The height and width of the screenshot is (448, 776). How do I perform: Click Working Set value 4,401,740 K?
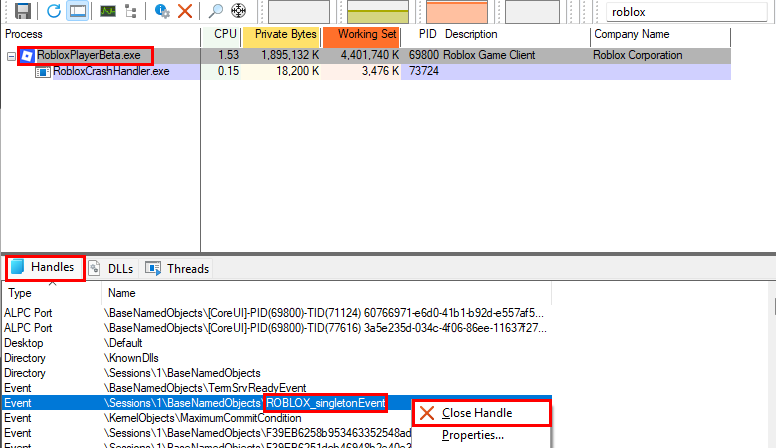coord(370,55)
